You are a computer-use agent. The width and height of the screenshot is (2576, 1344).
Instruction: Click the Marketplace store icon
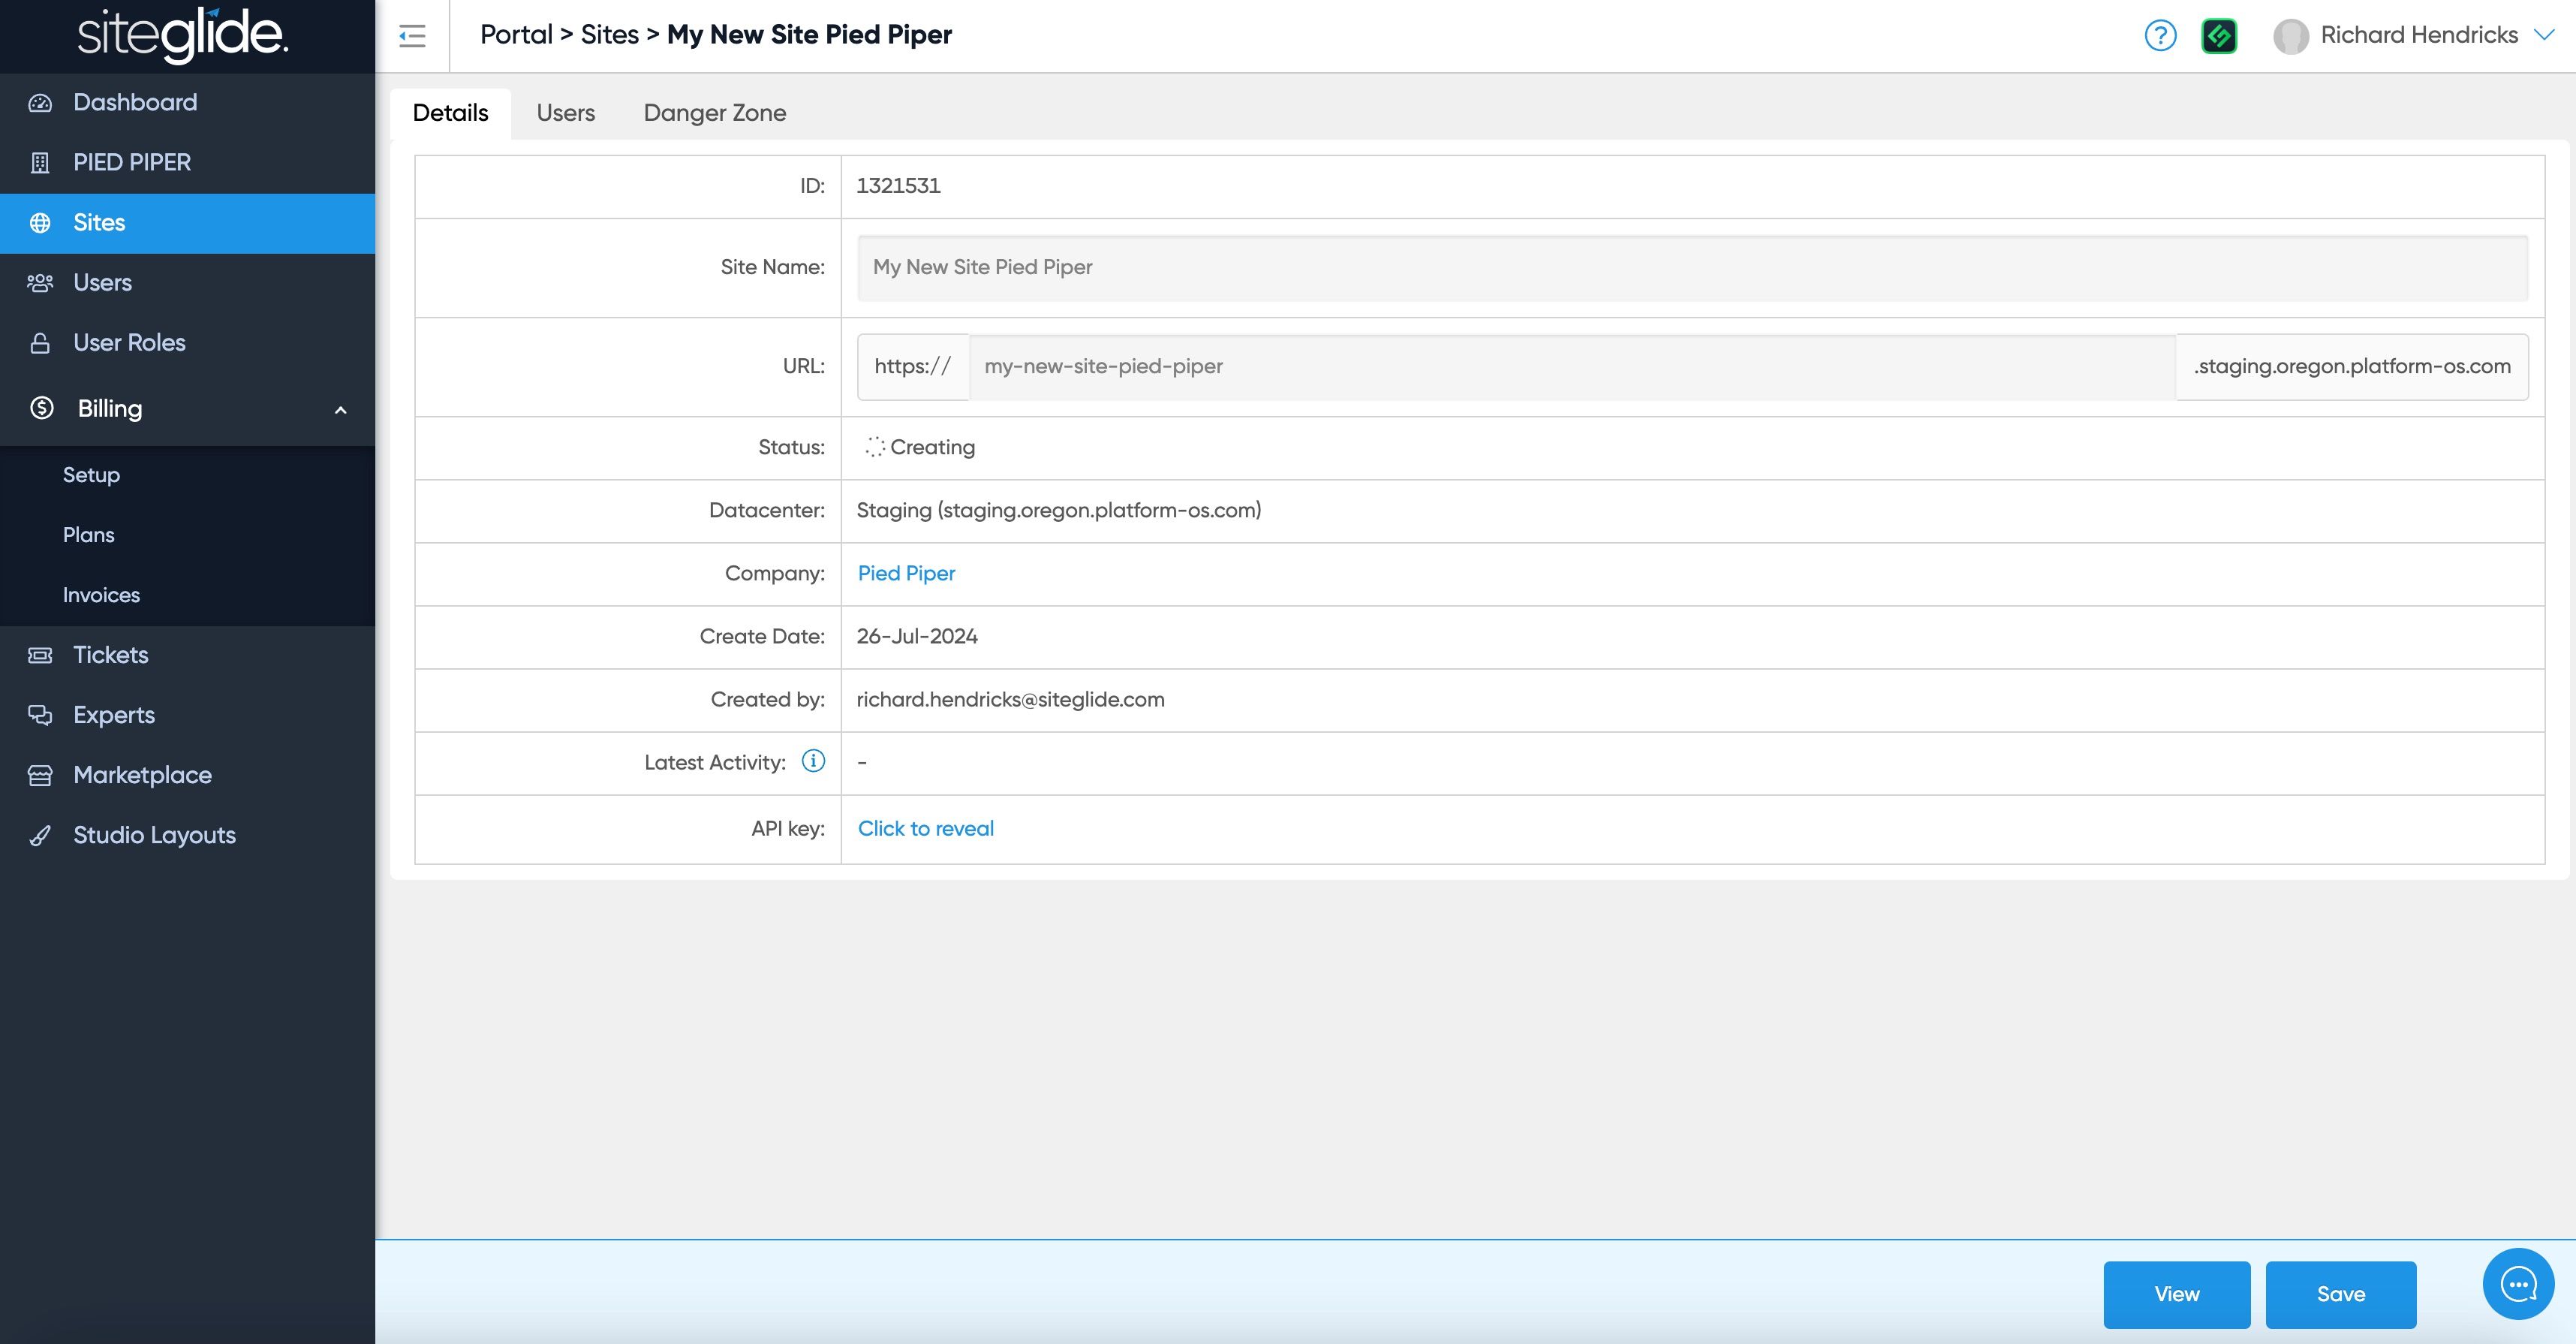click(40, 775)
